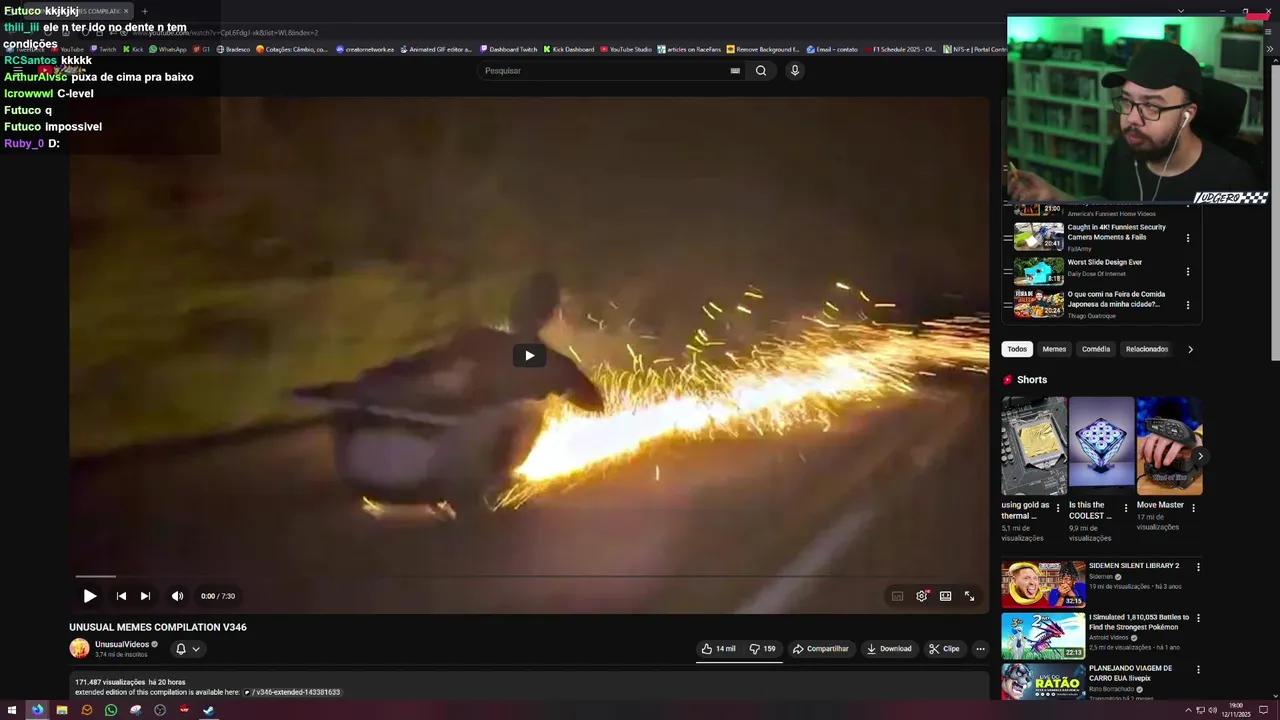The height and width of the screenshot is (720, 1280).
Task: Show more Shorts with the right arrow
Action: pos(1200,456)
